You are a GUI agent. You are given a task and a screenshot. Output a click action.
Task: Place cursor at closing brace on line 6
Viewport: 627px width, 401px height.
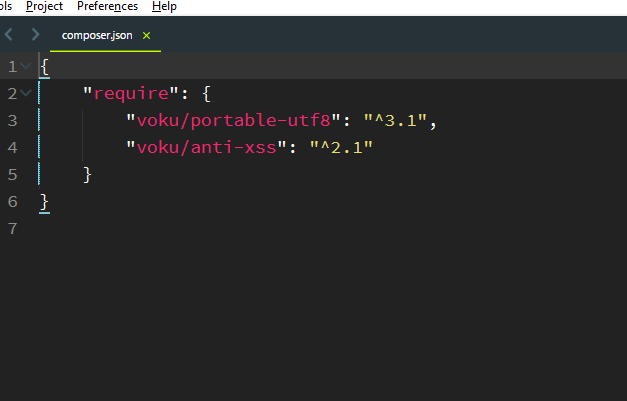(44, 202)
